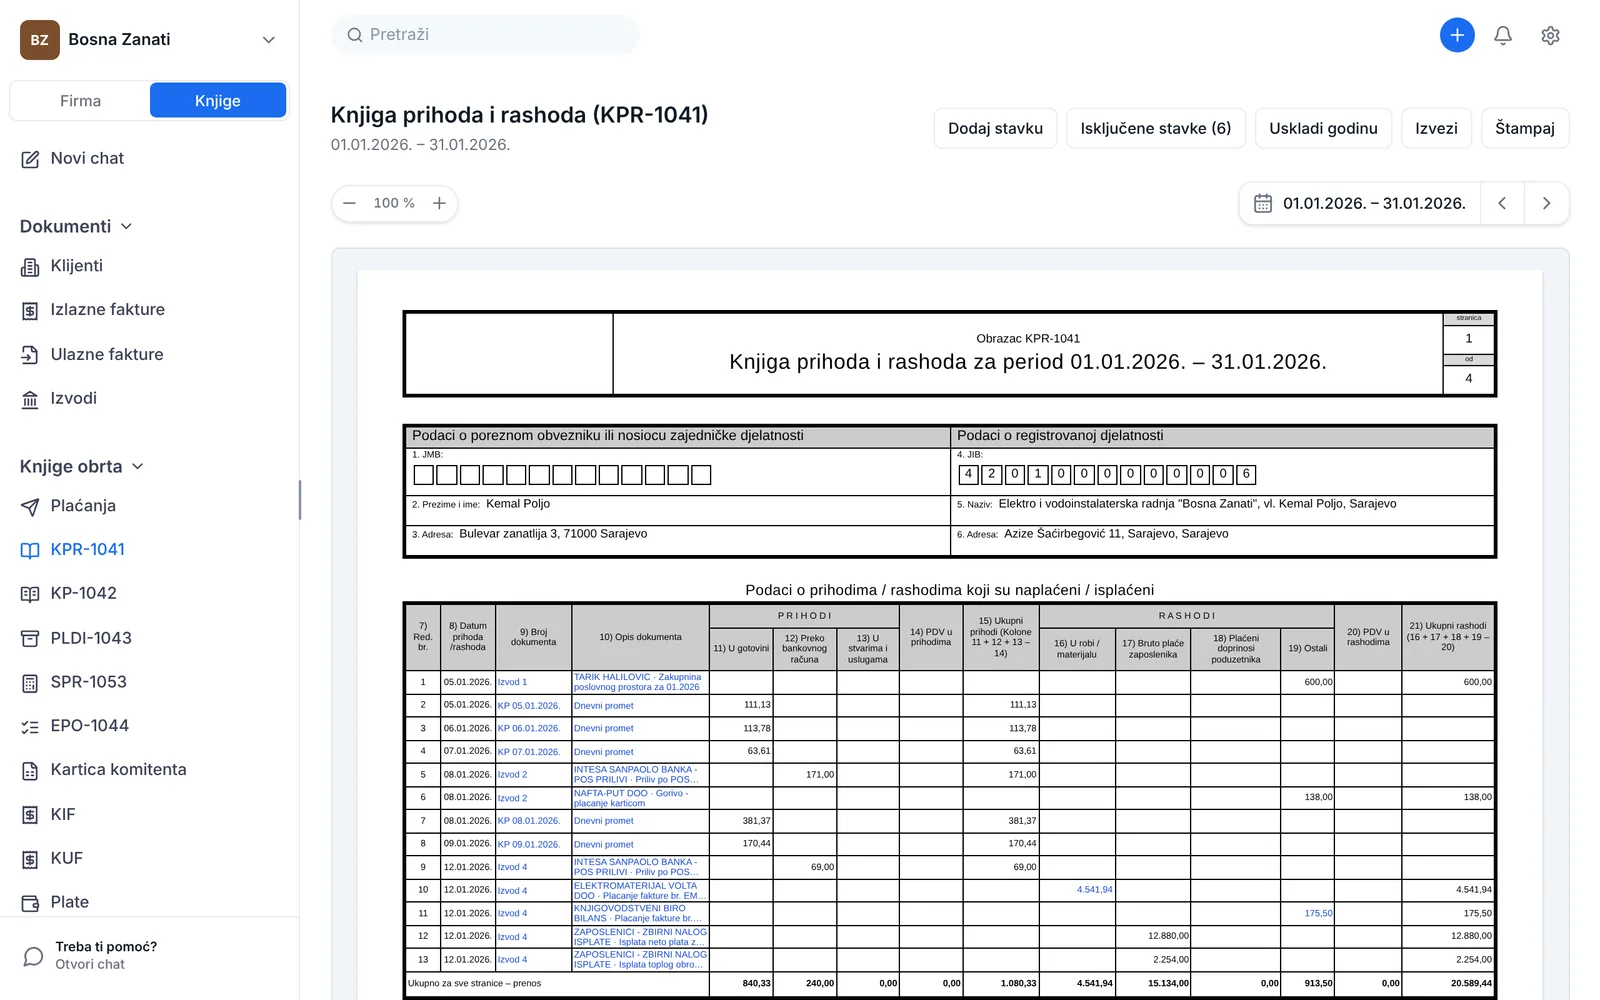
Task: Open the Izvod 1 document link
Action: coord(512,682)
